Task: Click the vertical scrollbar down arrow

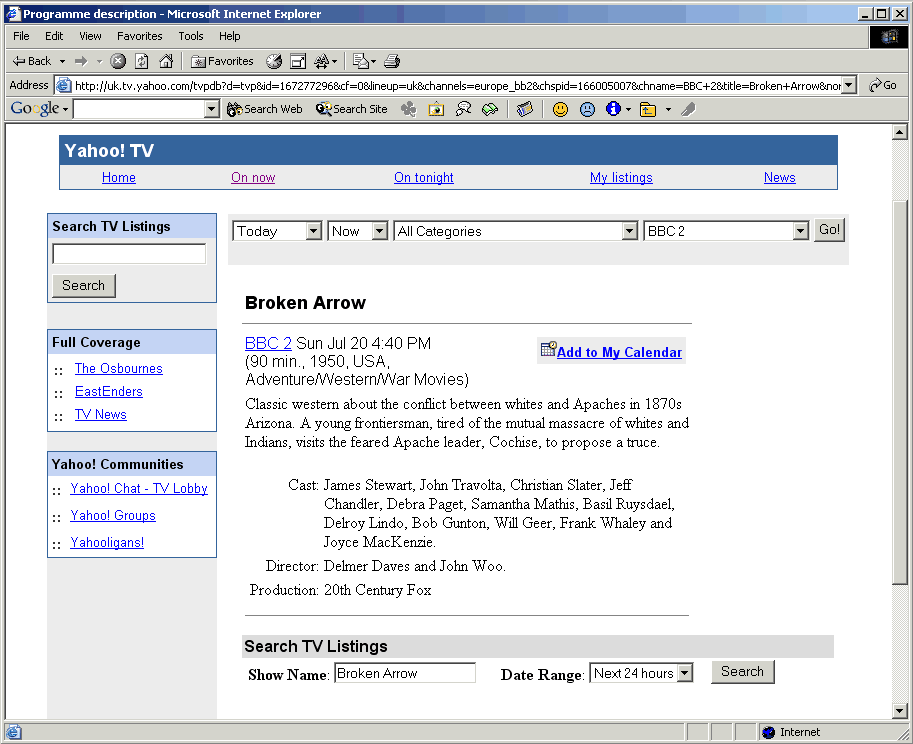Action: pos(900,710)
